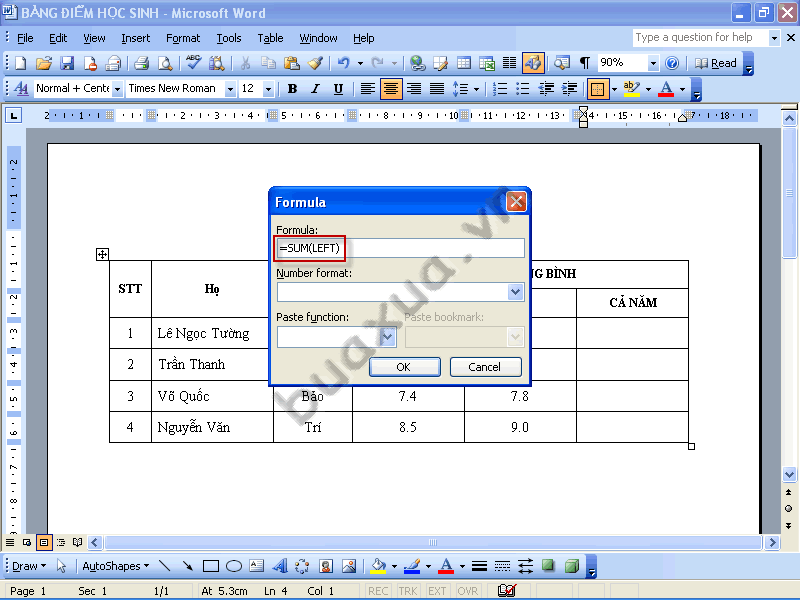
Task: Toggle underline formatting
Action: point(338,89)
